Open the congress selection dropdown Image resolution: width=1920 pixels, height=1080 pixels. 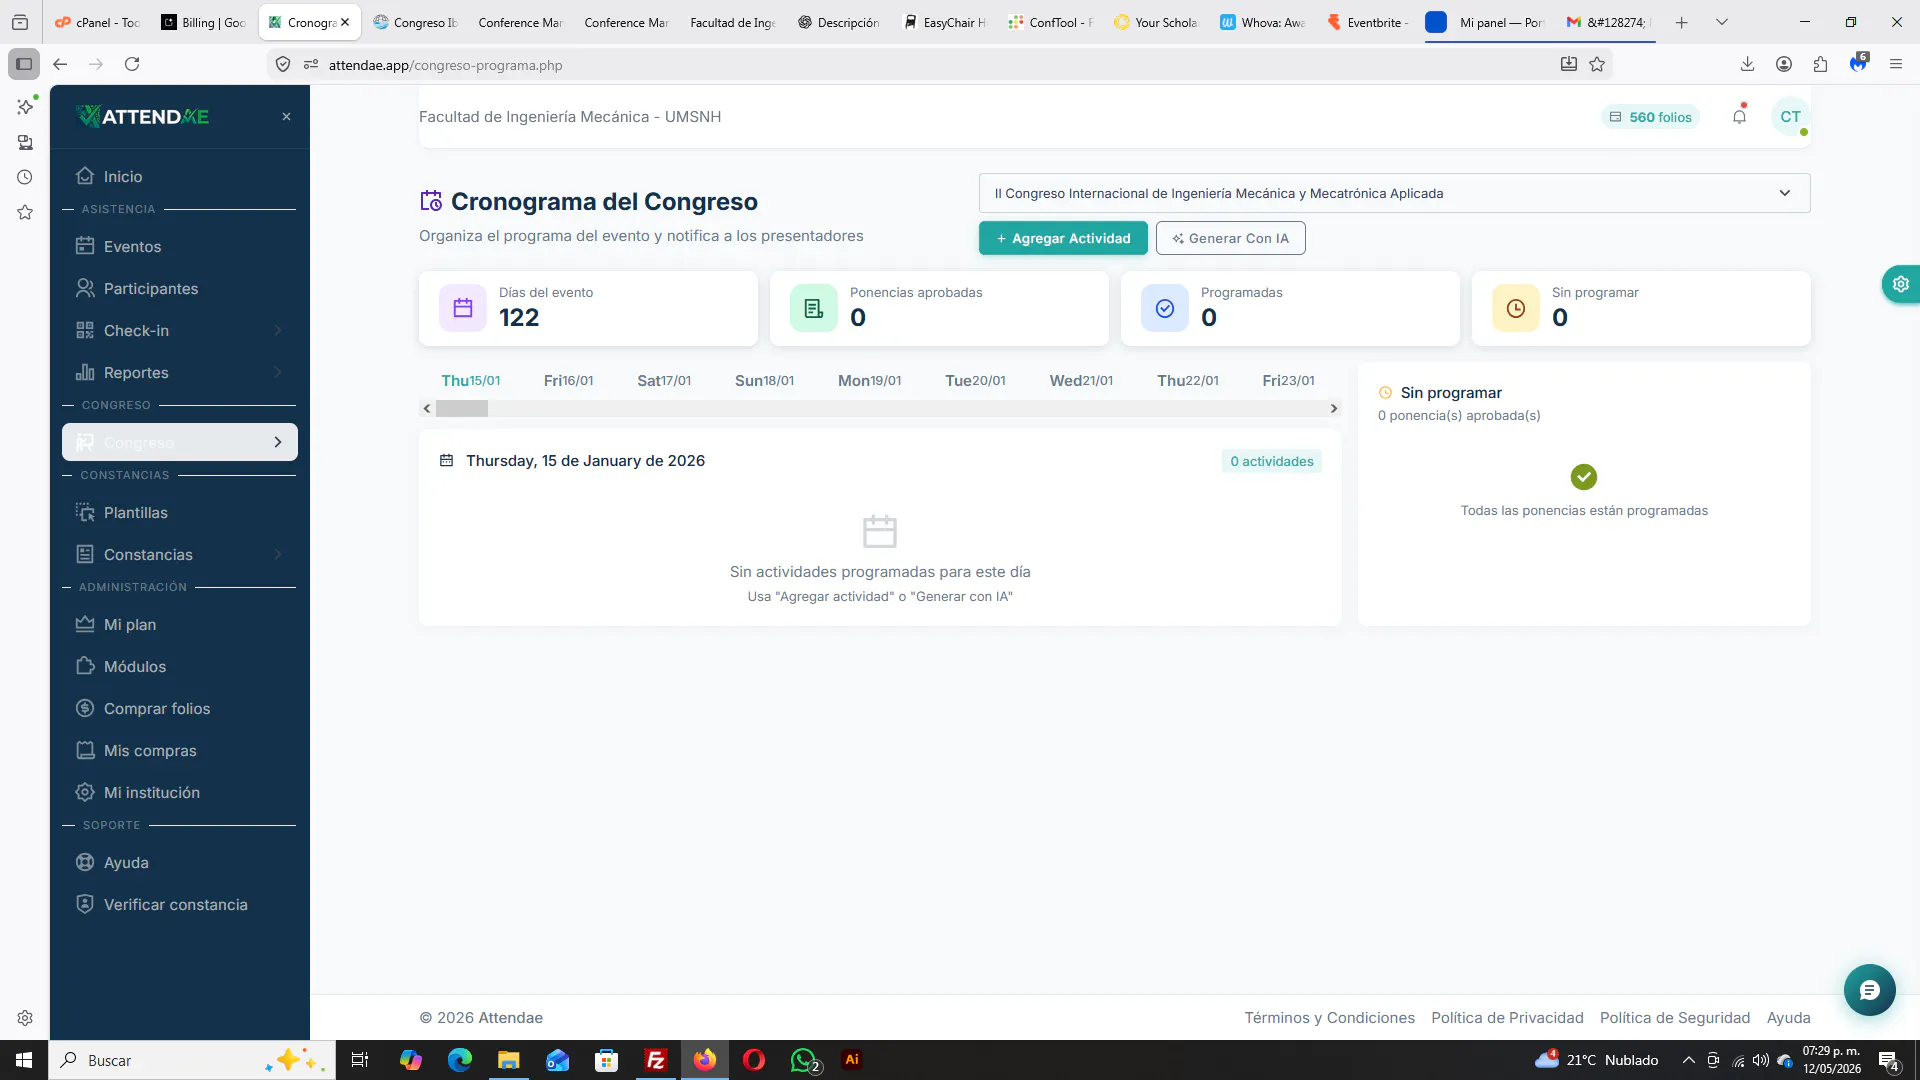pyautogui.click(x=1394, y=193)
